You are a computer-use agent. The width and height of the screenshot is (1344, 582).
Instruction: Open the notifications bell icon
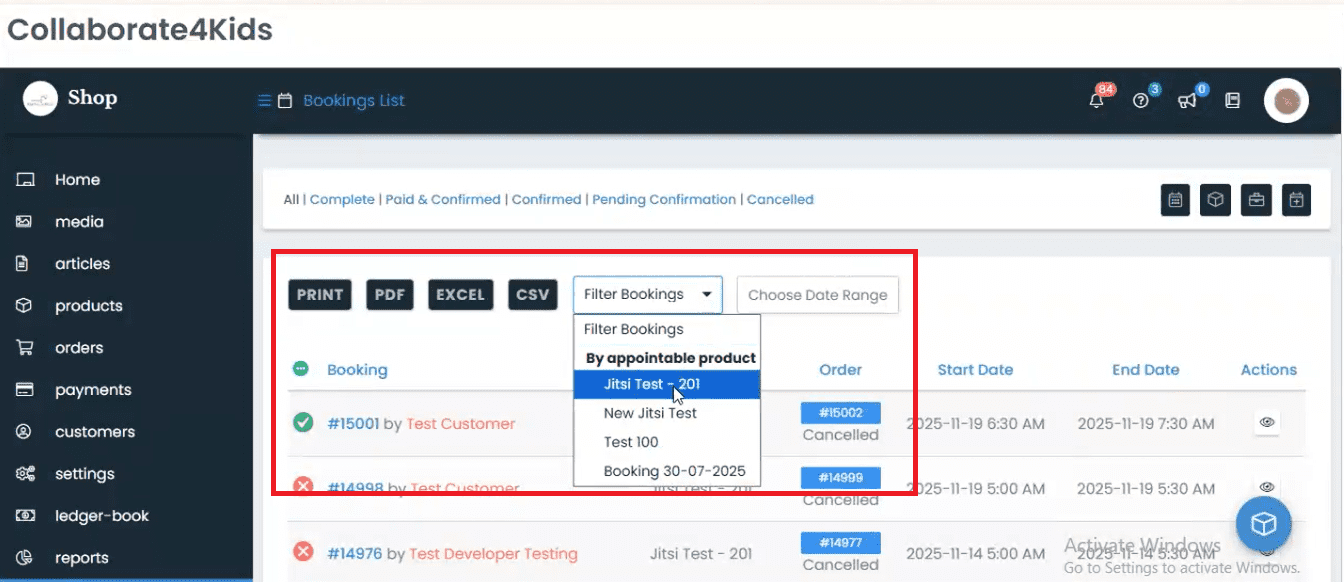(x=1097, y=101)
